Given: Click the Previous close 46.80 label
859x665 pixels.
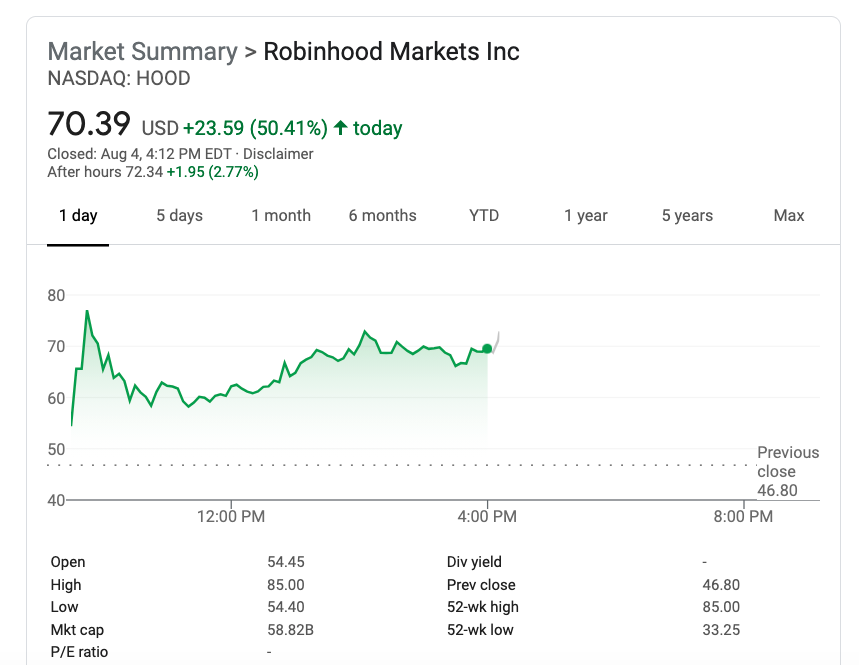Looking at the screenshot, I should pos(788,470).
